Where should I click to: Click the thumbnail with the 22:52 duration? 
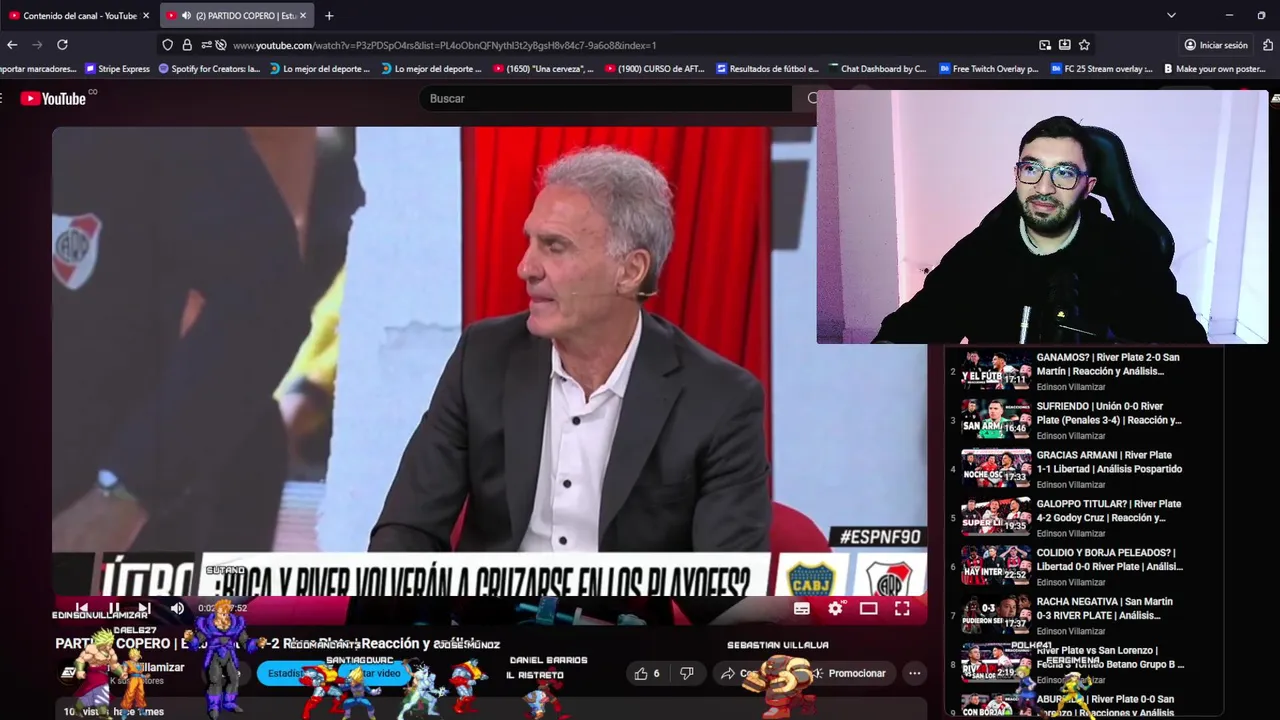[996, 566]
